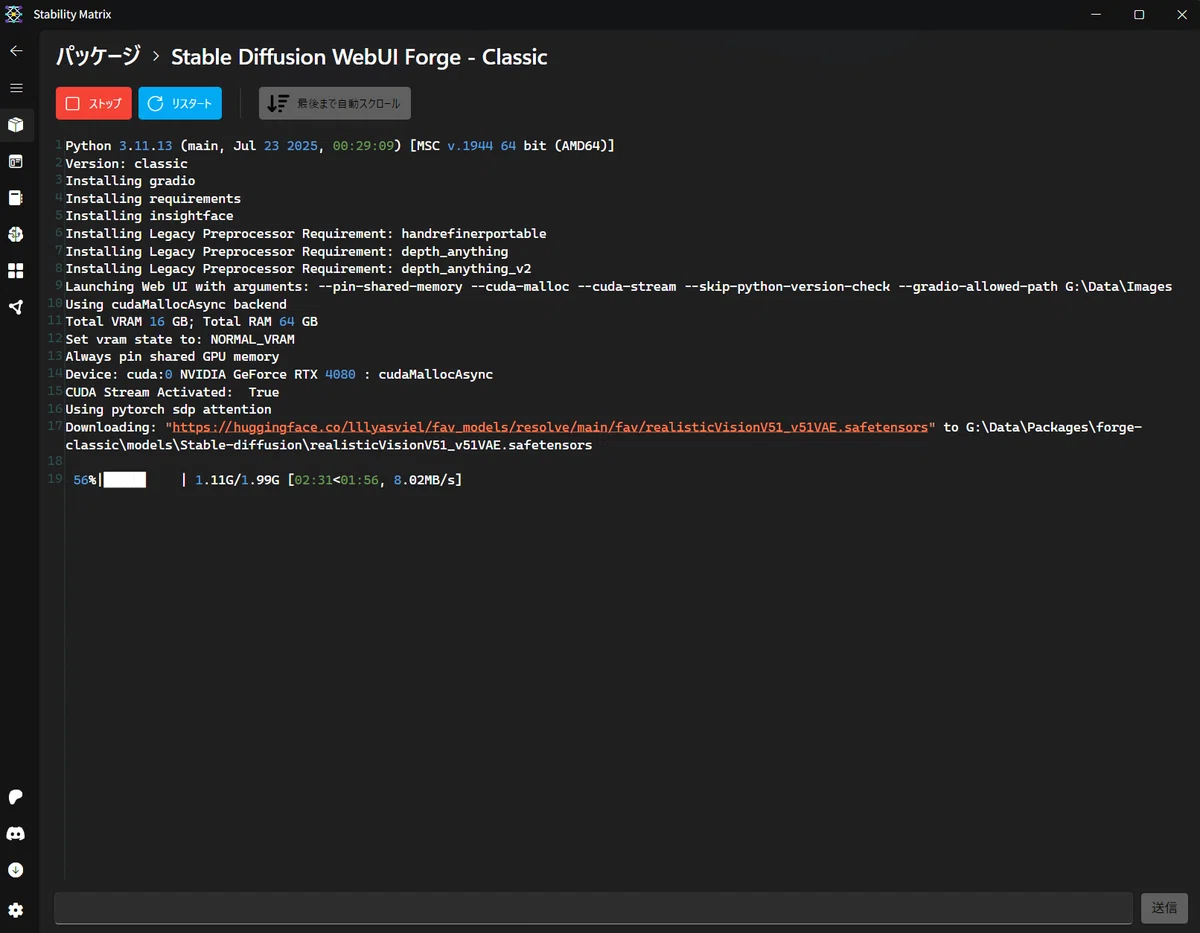Maximize the Stability Matrix window

pyautogui.click(x=1139, y=15)
